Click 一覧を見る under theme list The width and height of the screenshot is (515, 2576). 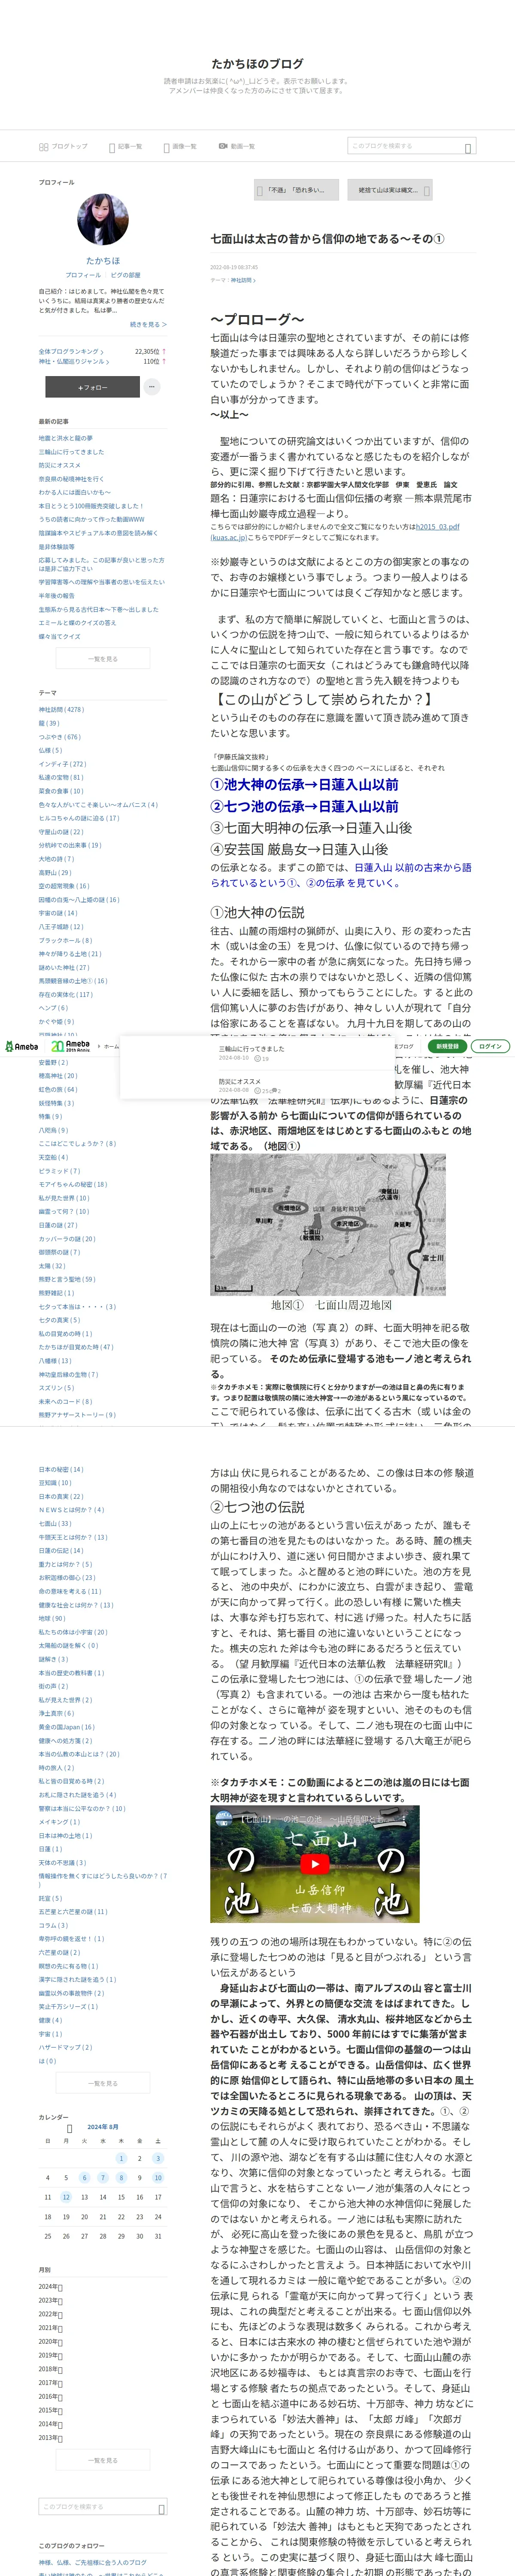(x=103, y=2083)
